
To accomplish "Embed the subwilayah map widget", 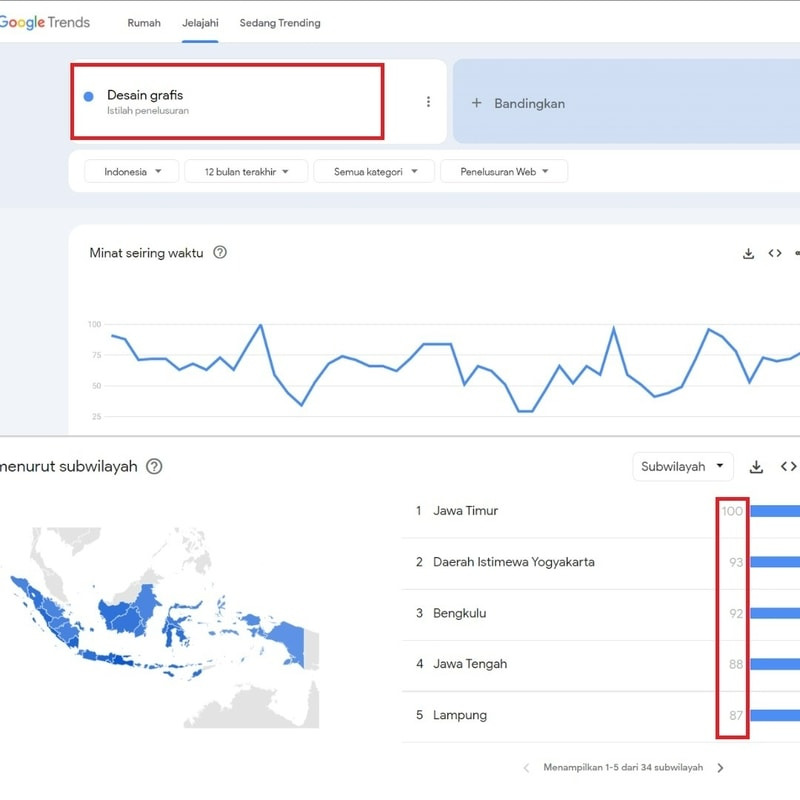I will coord(788,466).
